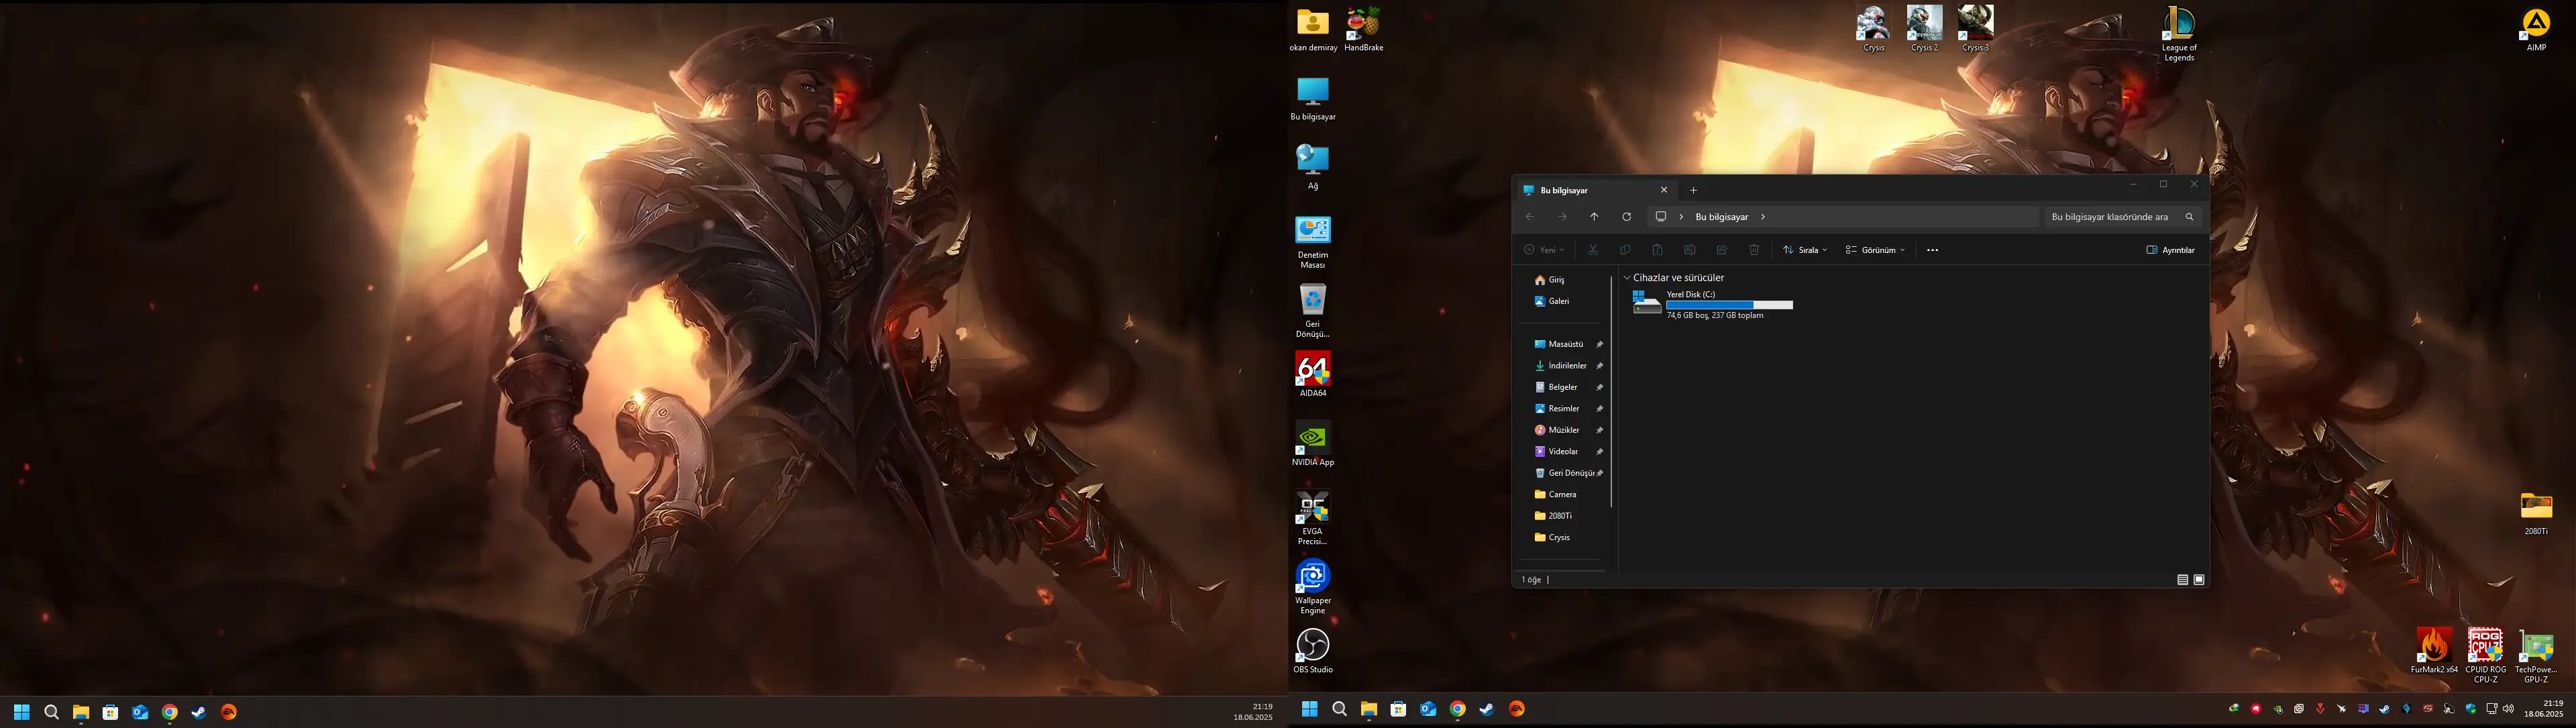The image size is (2576, 728).
Task: Select the 2080Ti folder icon on the desktop
Action: [x=2536, y=514]
